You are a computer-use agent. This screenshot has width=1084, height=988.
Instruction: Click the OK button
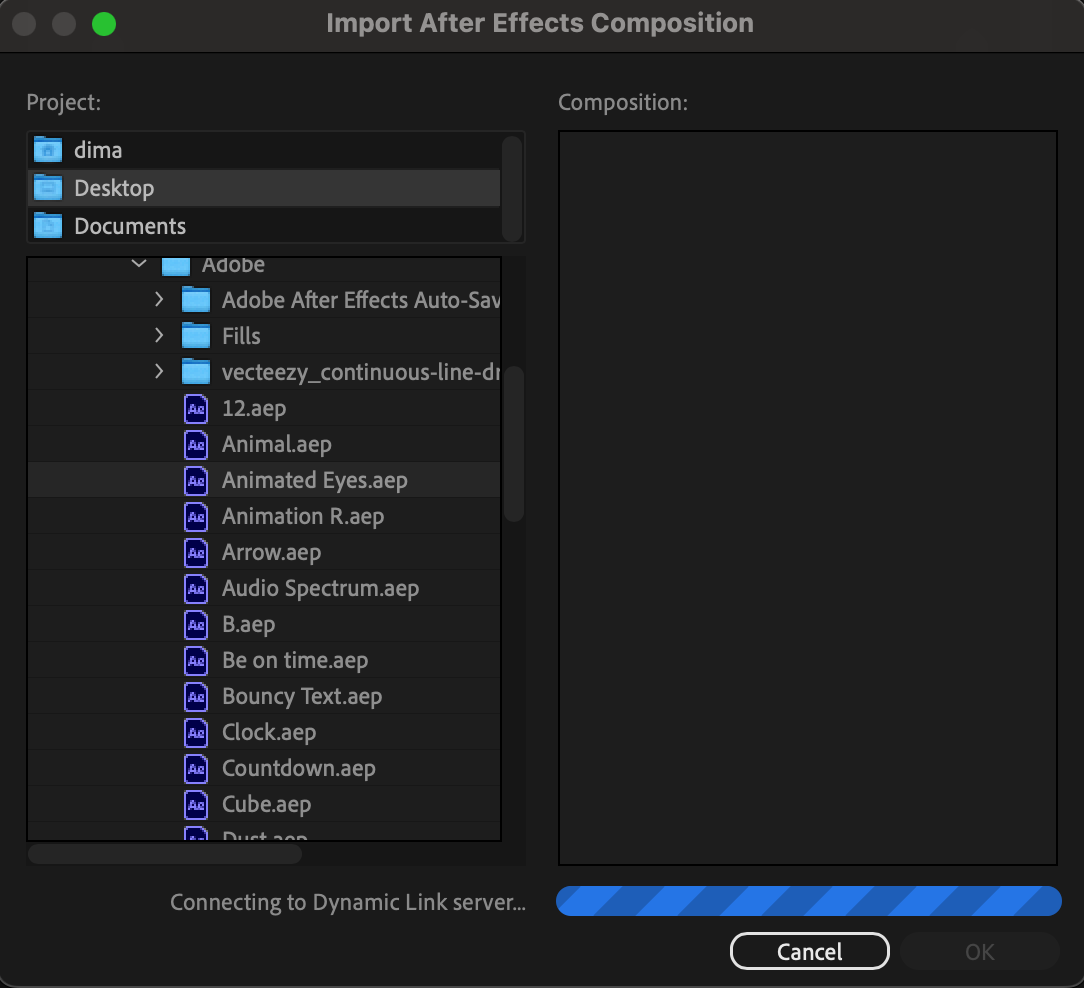(x=980, y=951)
